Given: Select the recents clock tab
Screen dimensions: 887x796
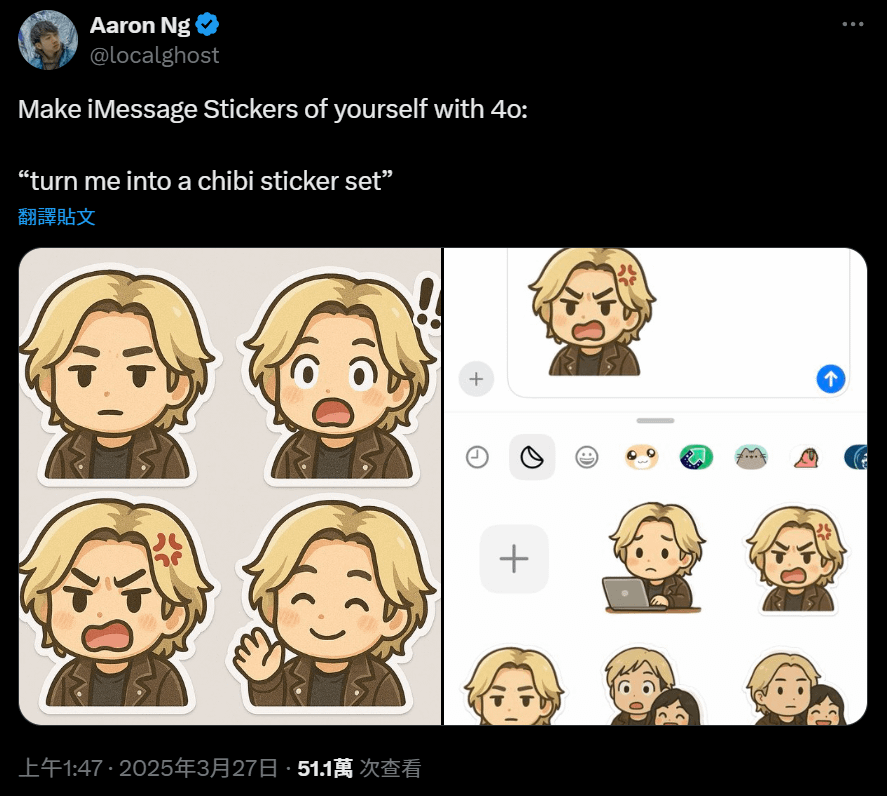Looking at the screenshot, I should (478, 457).
